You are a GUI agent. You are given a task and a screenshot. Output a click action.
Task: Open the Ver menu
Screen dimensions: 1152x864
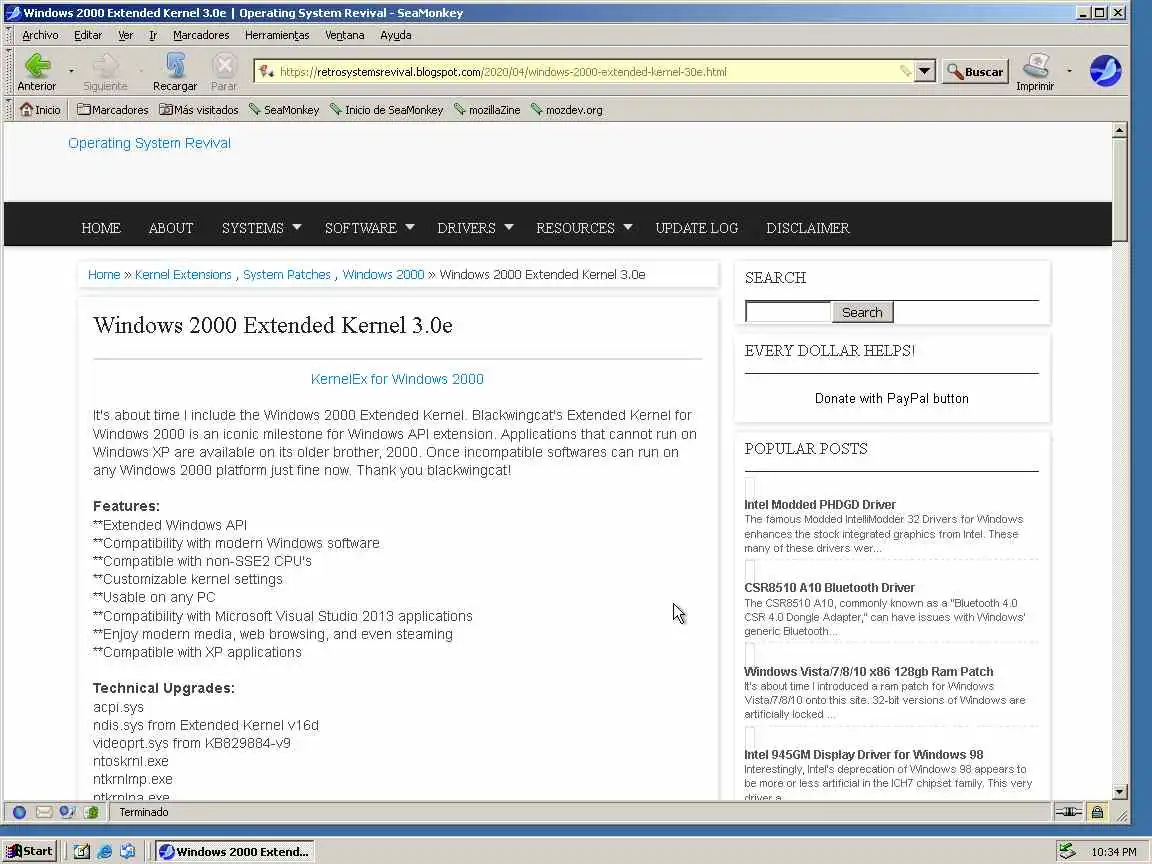126,35
